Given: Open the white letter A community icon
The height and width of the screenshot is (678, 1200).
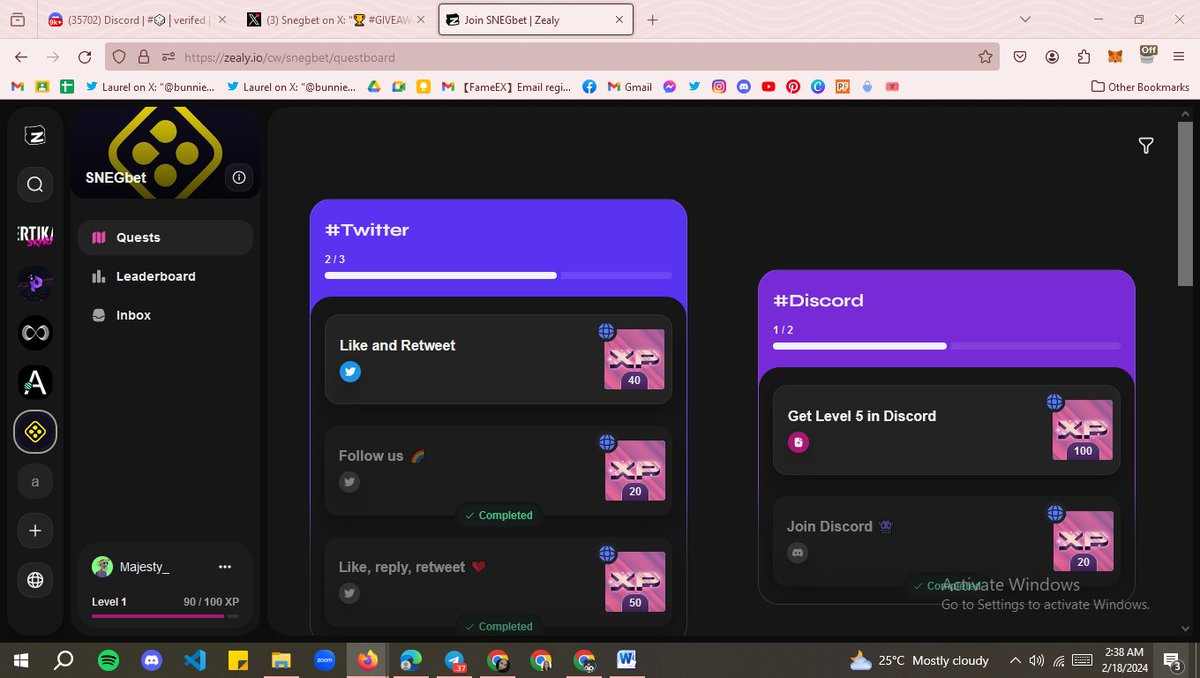Looking at the screenshot, I should coord(35,382).
